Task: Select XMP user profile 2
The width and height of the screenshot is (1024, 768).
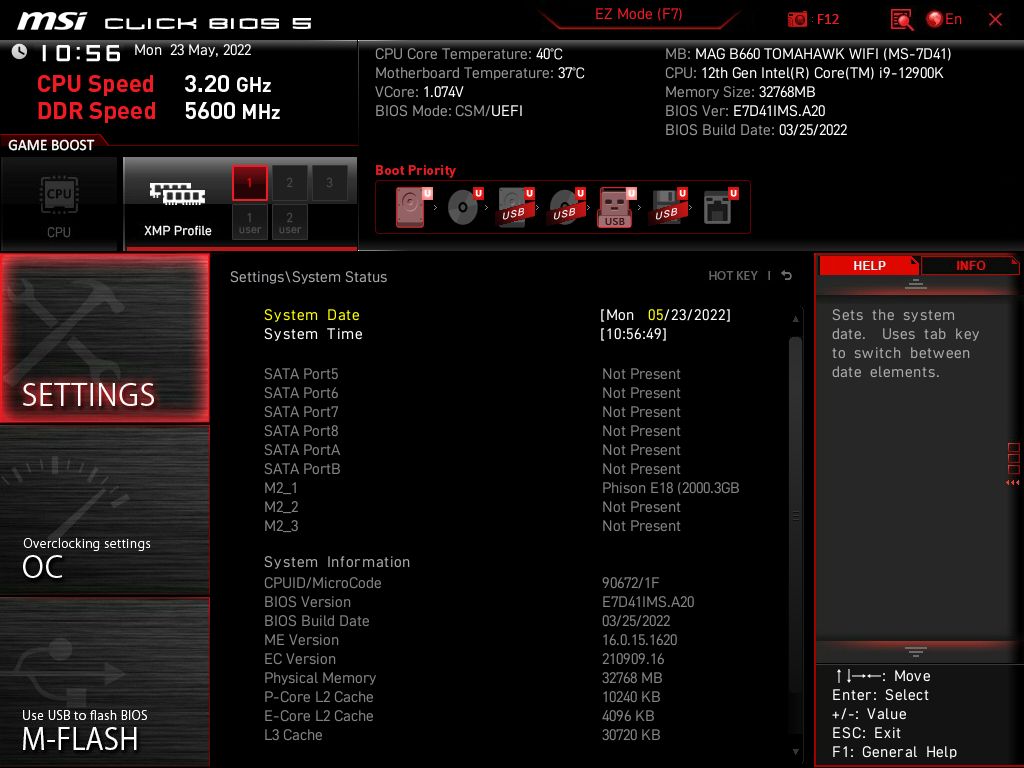Action: coord(289,222)
